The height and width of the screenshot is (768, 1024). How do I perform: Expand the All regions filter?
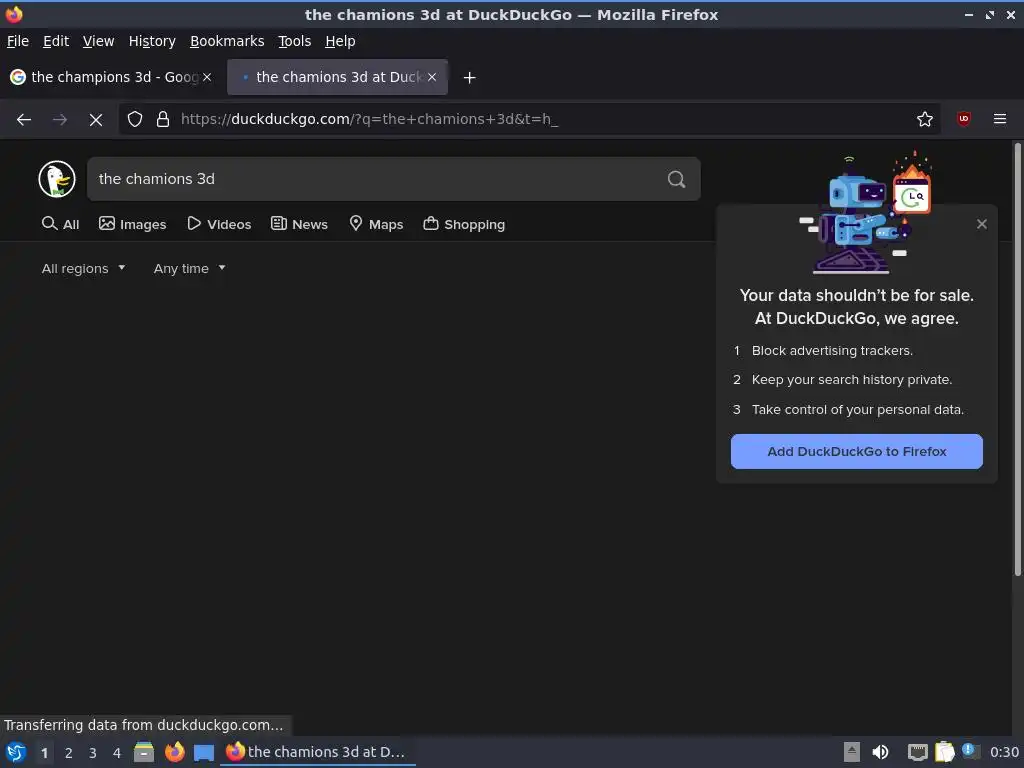click(83, 268)
